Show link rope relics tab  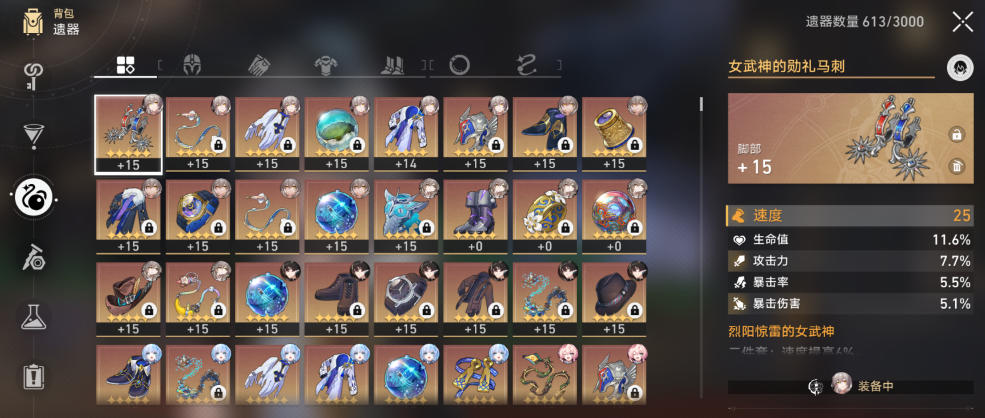[526, 65]
